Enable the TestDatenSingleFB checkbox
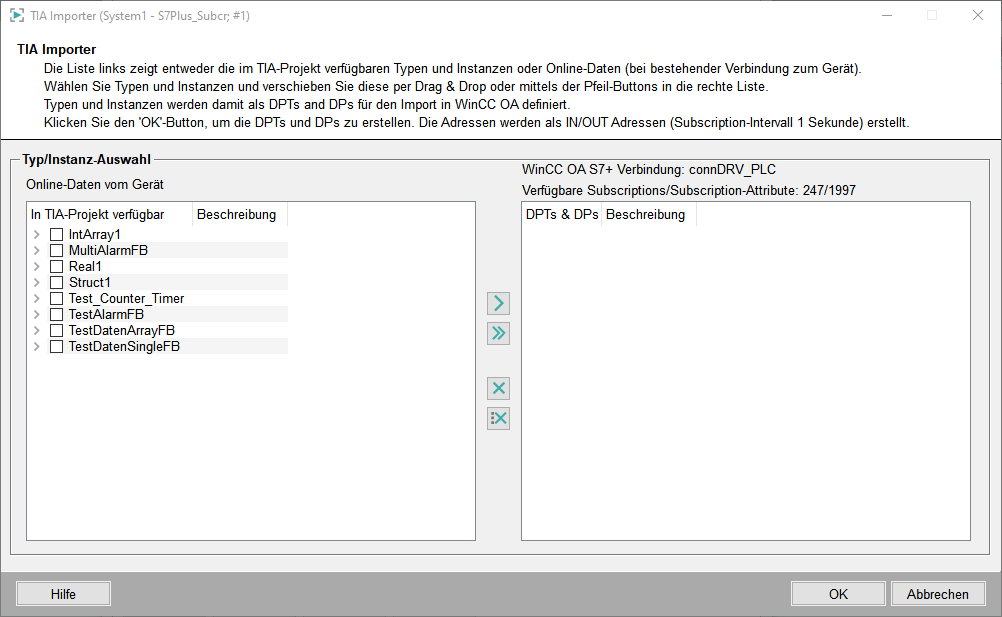Screen dimensions: 1002x617 point(56,346)
